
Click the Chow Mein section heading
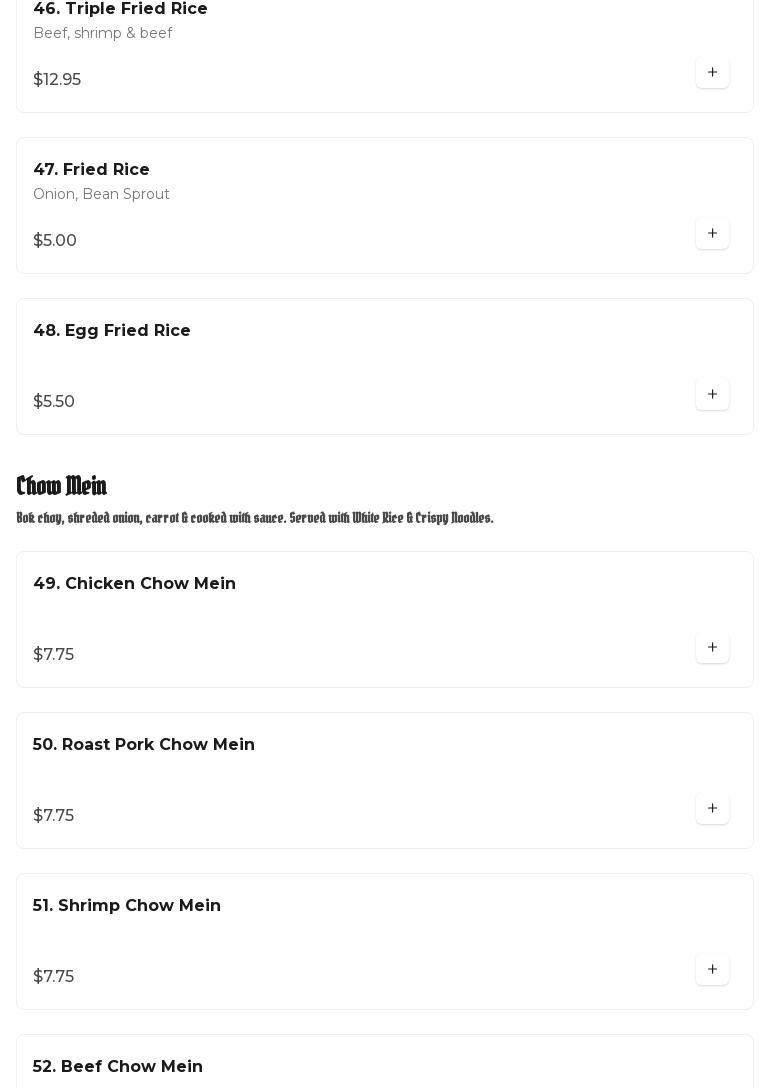62,486
